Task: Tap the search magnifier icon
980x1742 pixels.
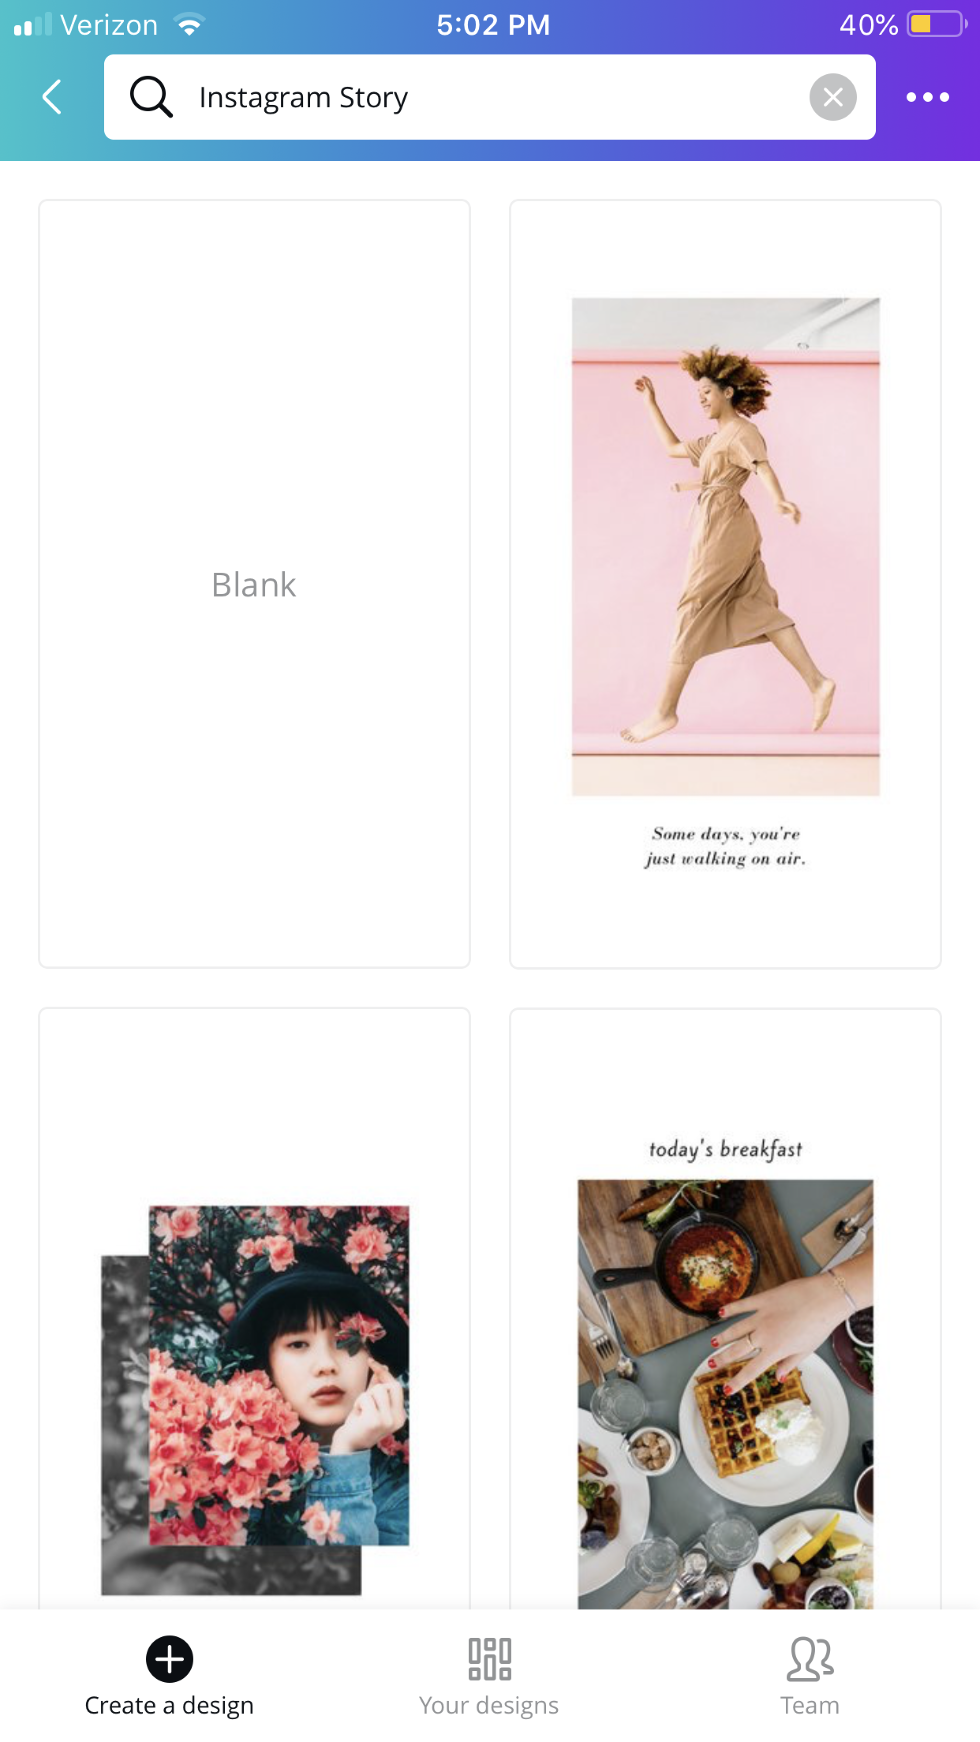Action: pos(151,97)
